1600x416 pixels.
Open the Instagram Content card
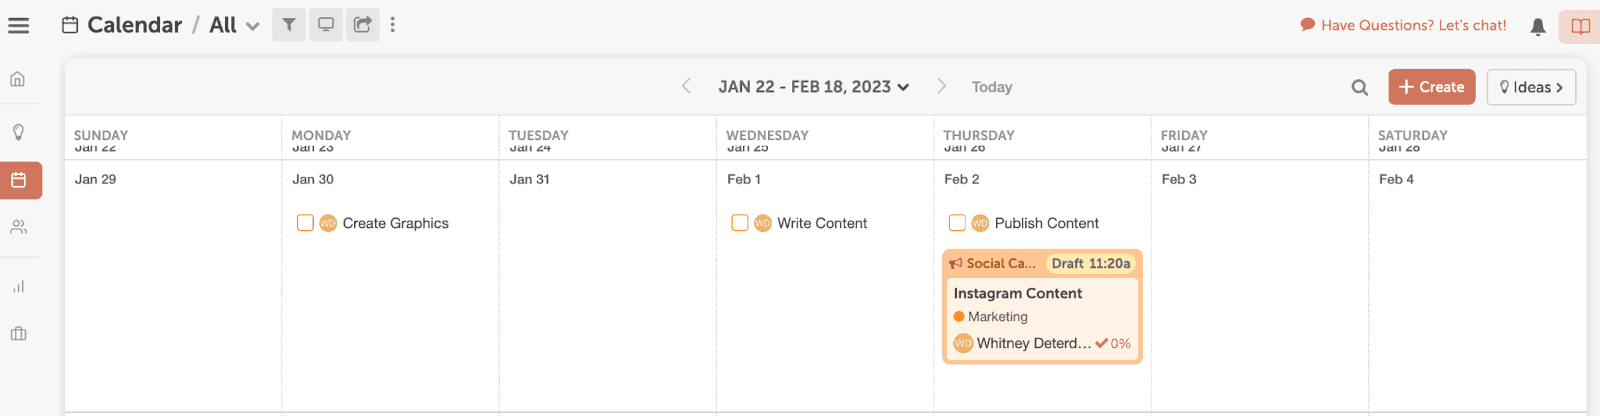[1018, 293]
